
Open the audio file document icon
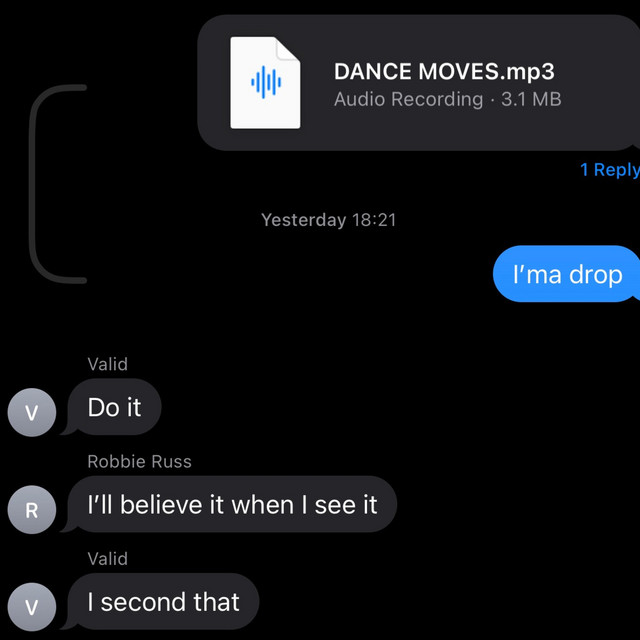[x=265, y=83]
